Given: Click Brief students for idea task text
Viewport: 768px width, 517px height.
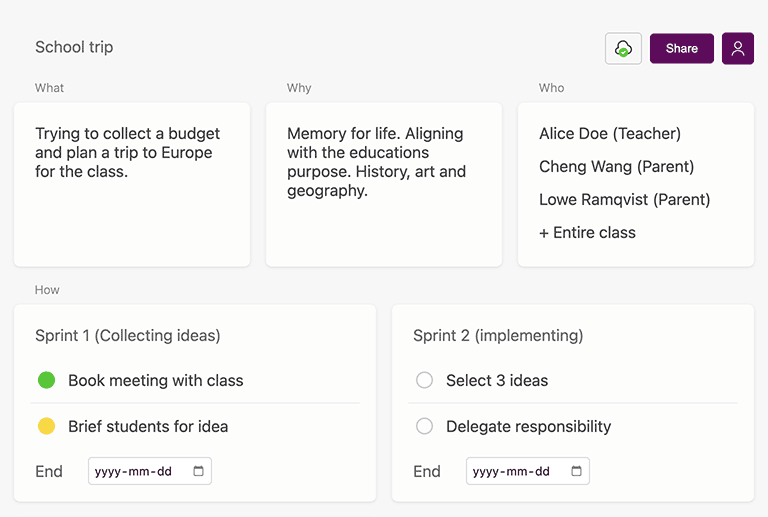Looking at the screenshot, I should 148,426.
